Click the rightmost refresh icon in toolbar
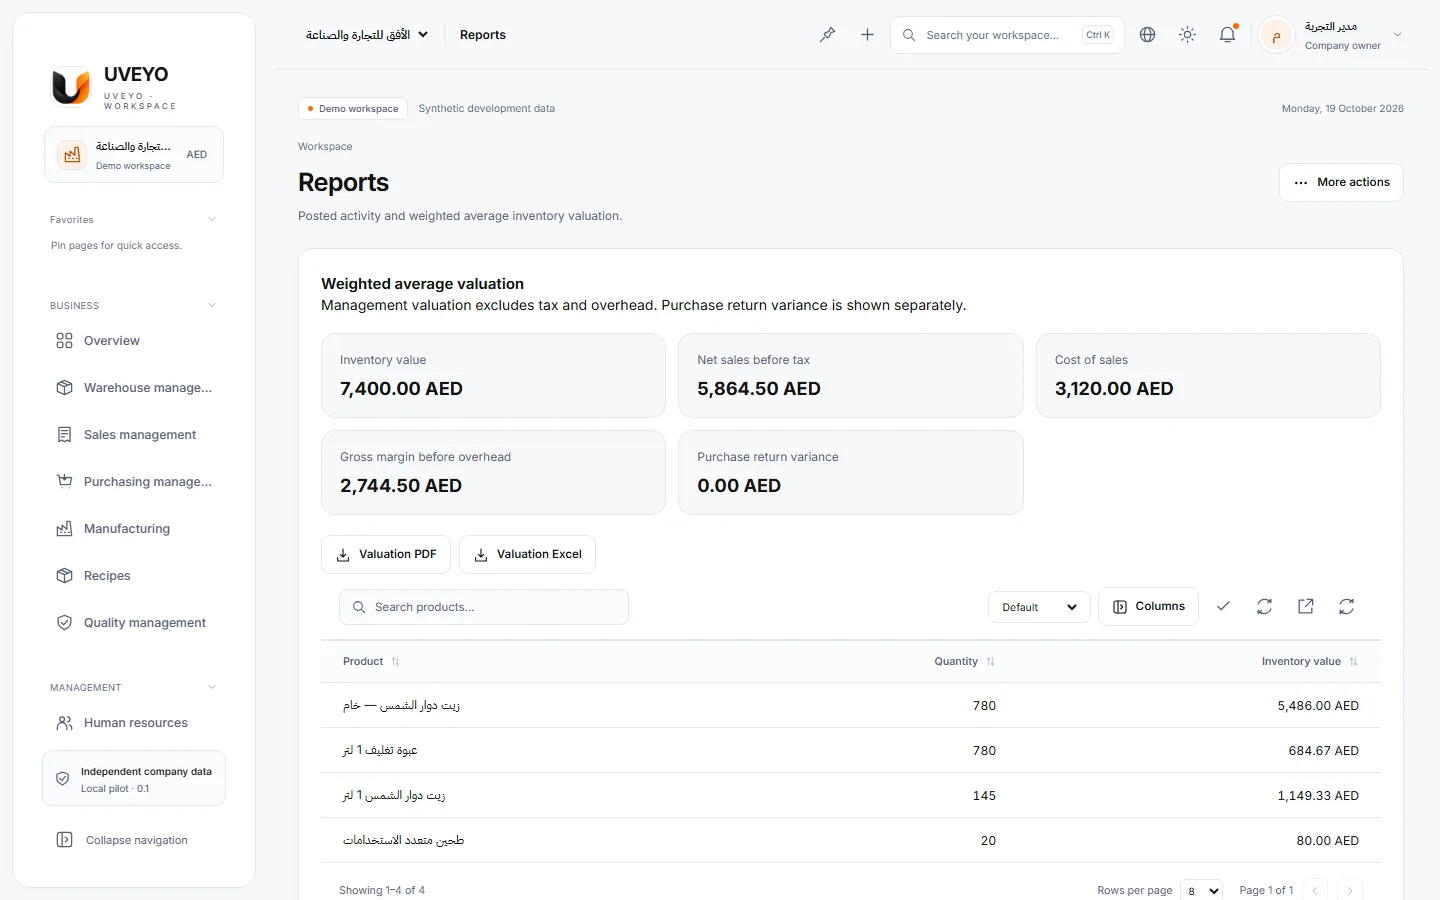1440x900 pixels. pos(1346,607)
